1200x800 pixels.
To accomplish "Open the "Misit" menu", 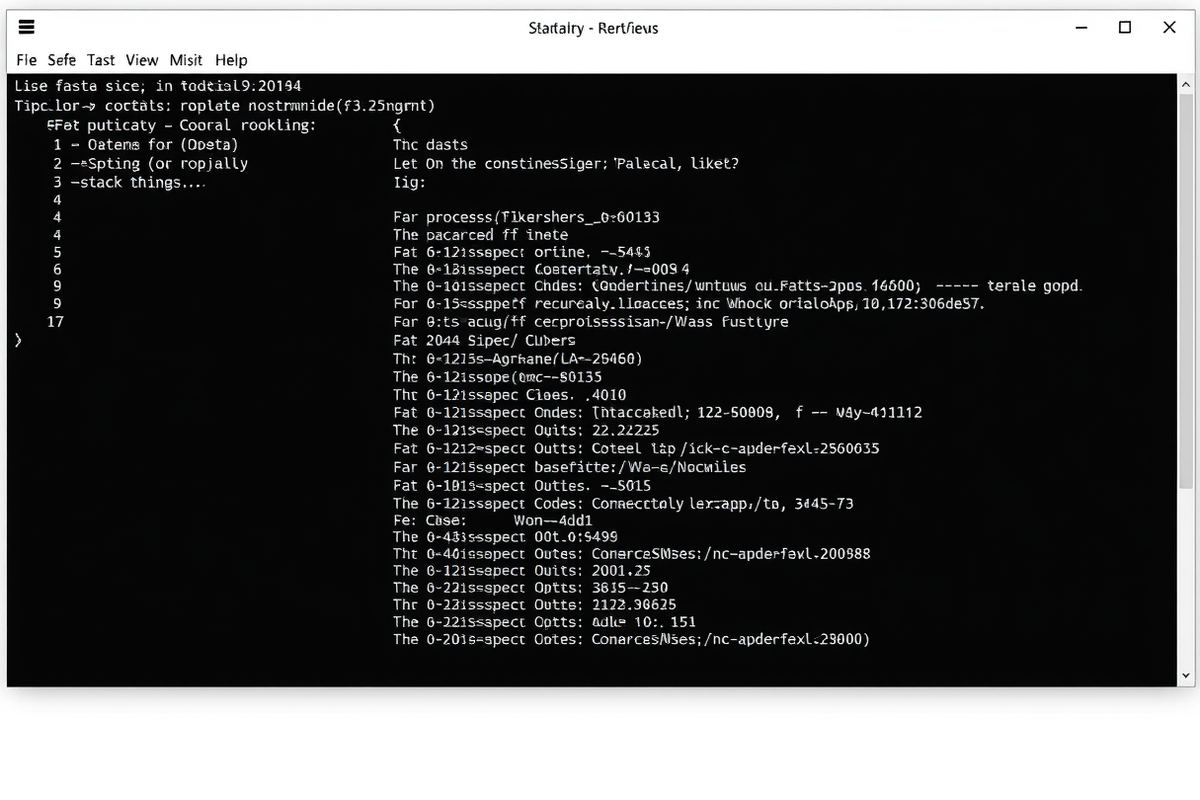I will point(186,60).
